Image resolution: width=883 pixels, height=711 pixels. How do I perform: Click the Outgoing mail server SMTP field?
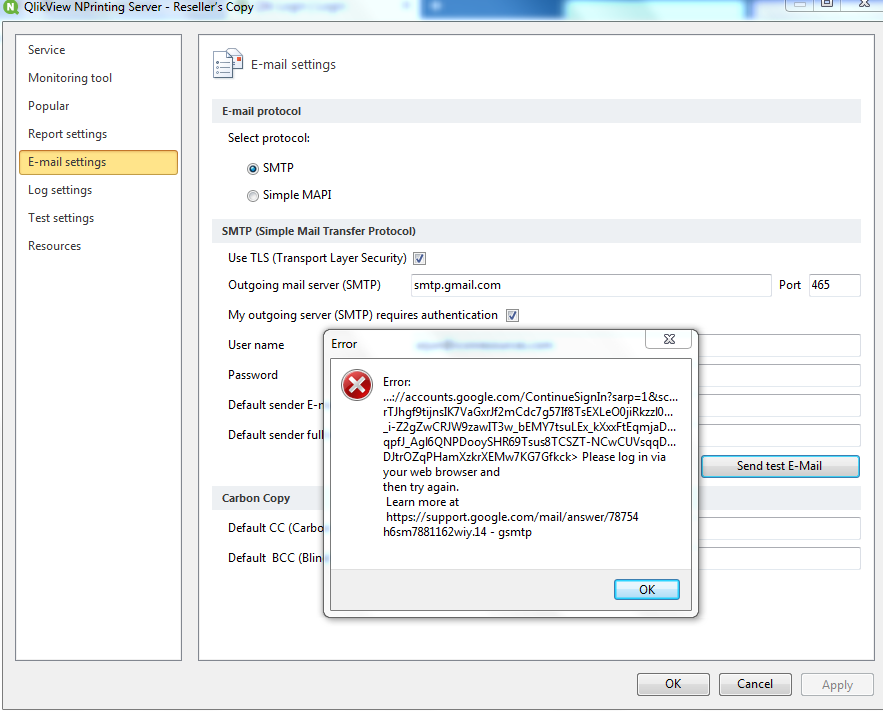click(x=590, y=285)
